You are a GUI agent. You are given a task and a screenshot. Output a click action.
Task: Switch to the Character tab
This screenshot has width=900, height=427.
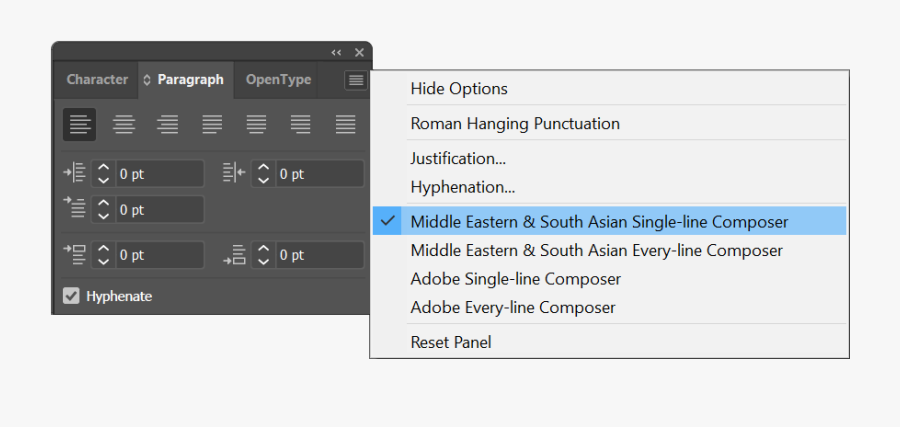(97, 80)
